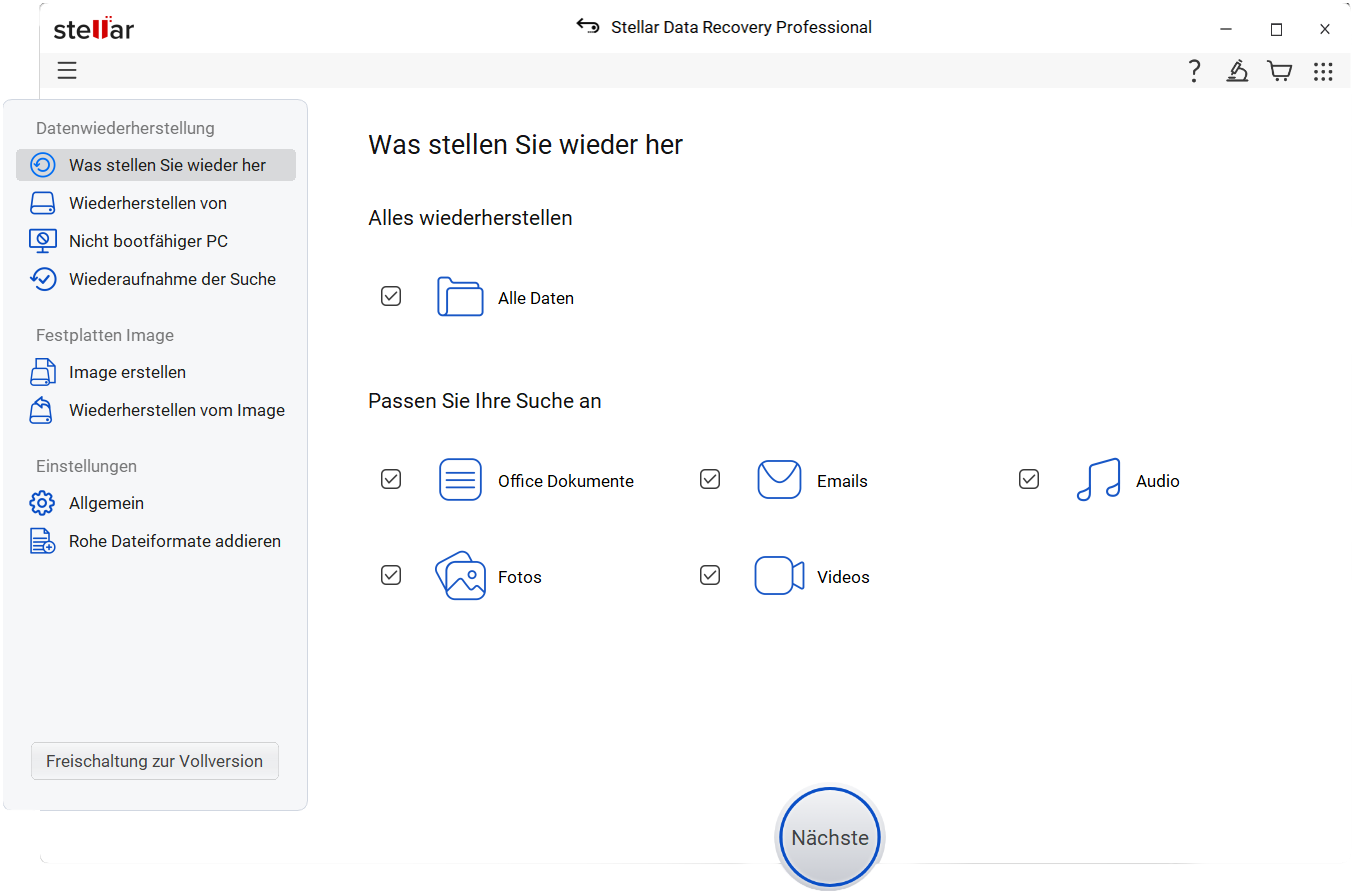The image size is (1352, 891).
Task: Click the Rohe Dateiformate addieren icon
Action: [x=42, y=541]
